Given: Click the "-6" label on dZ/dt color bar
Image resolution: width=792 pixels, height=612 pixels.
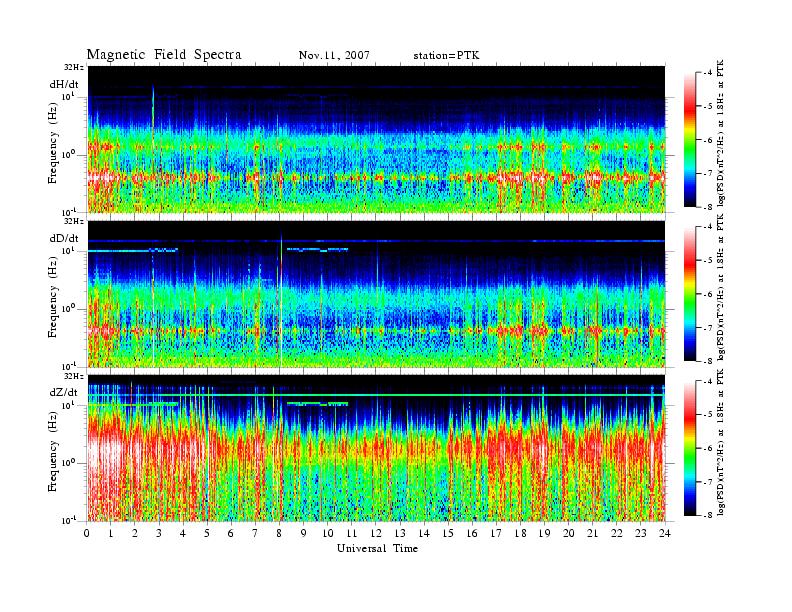Looking at the screenshot, I should 708,448.
